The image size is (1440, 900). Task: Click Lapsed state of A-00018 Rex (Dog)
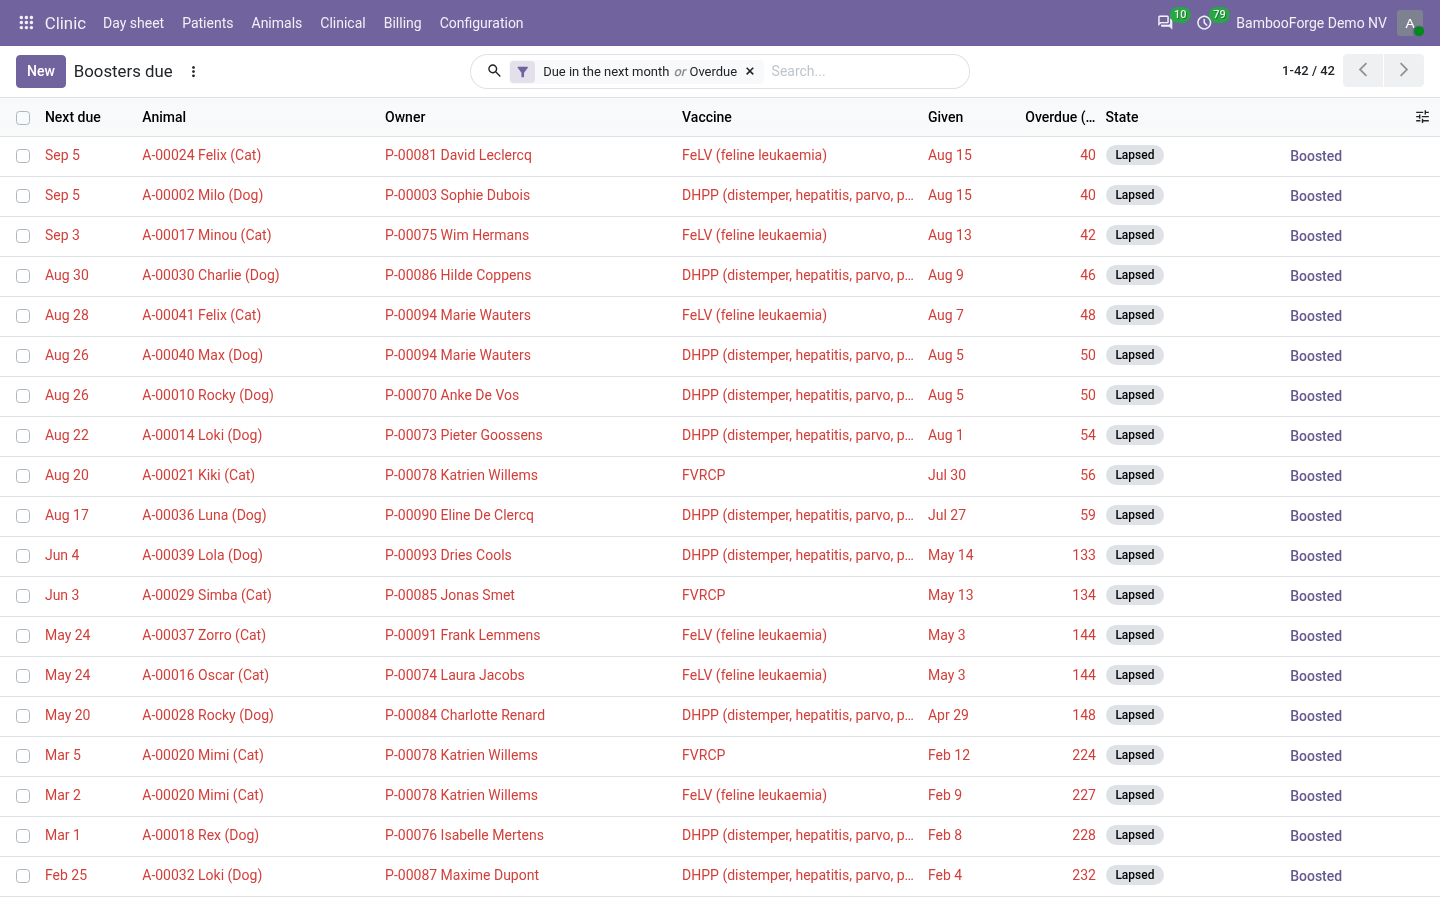[1135, 835]
